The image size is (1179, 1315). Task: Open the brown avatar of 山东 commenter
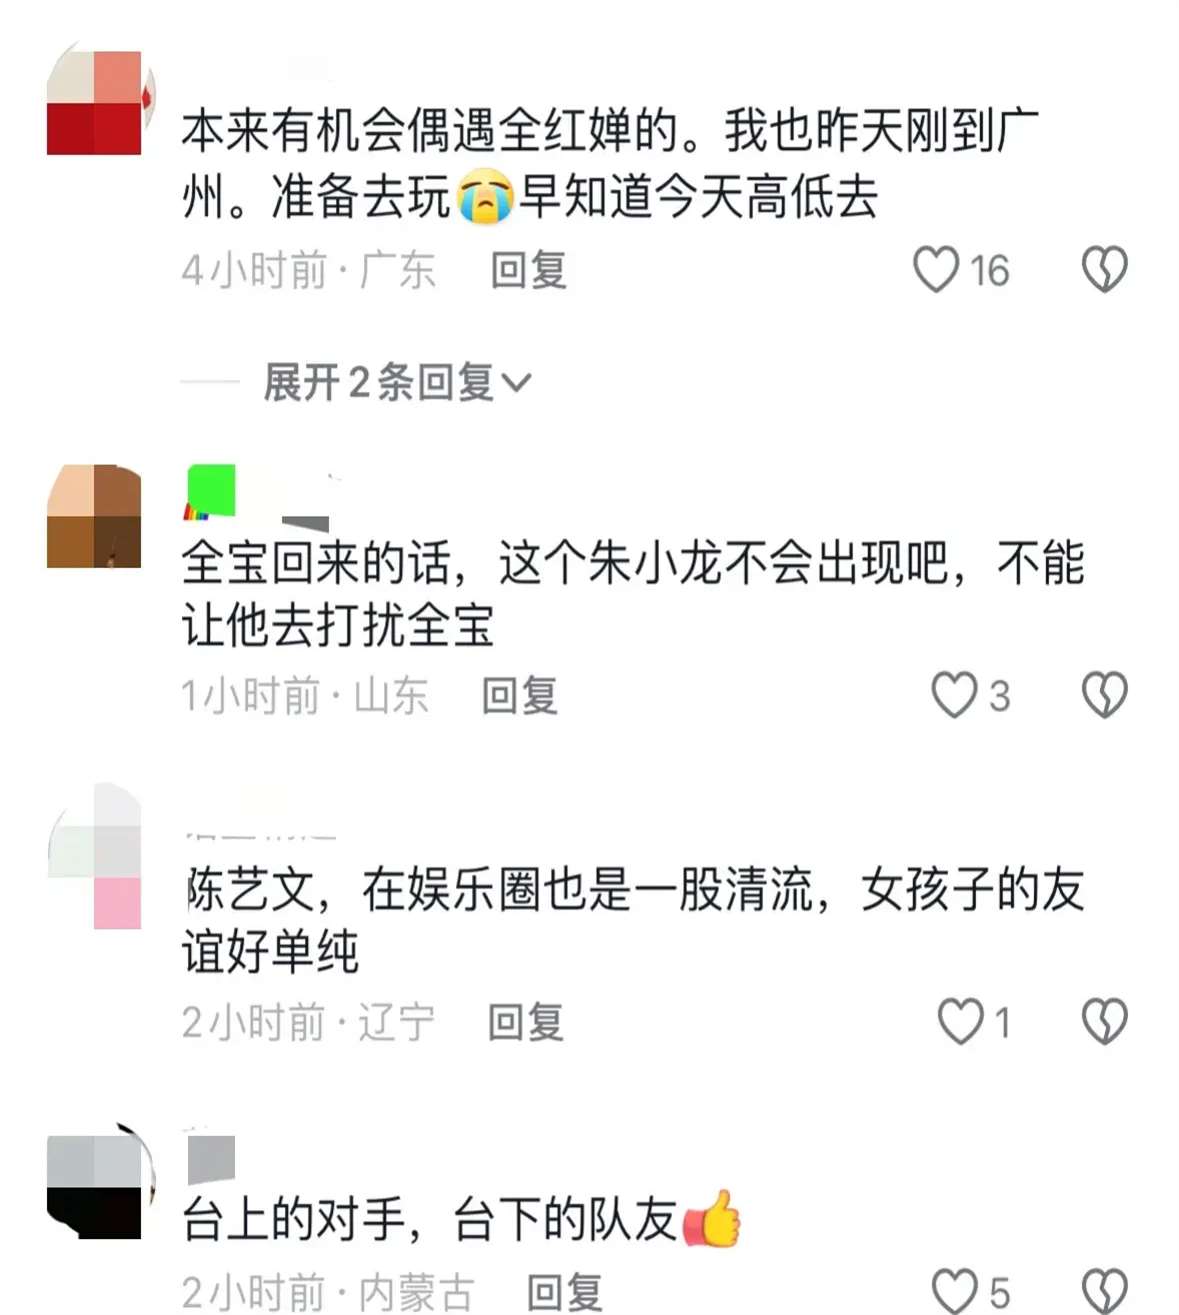(x=95, y=516)
